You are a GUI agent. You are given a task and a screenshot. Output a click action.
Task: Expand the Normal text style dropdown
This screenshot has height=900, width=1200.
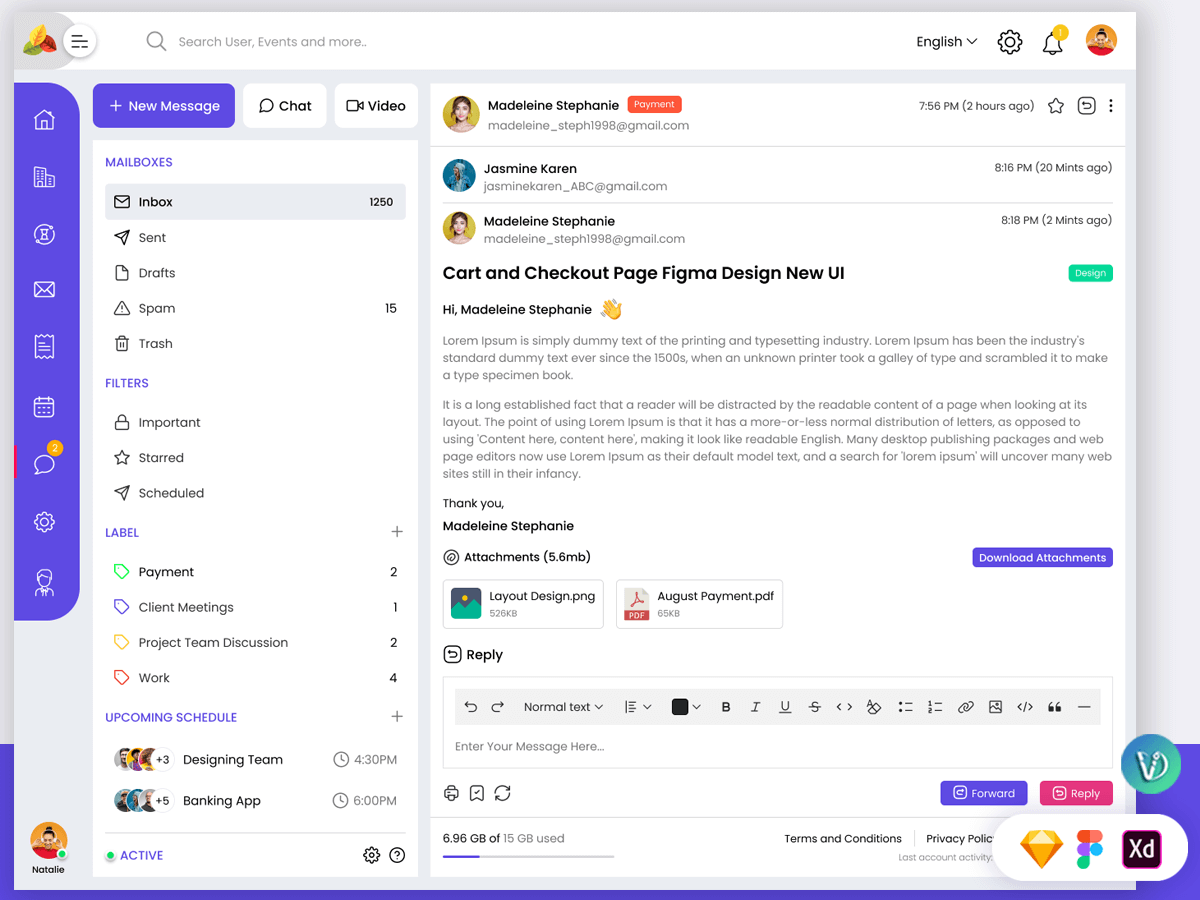tap(563, 707)
